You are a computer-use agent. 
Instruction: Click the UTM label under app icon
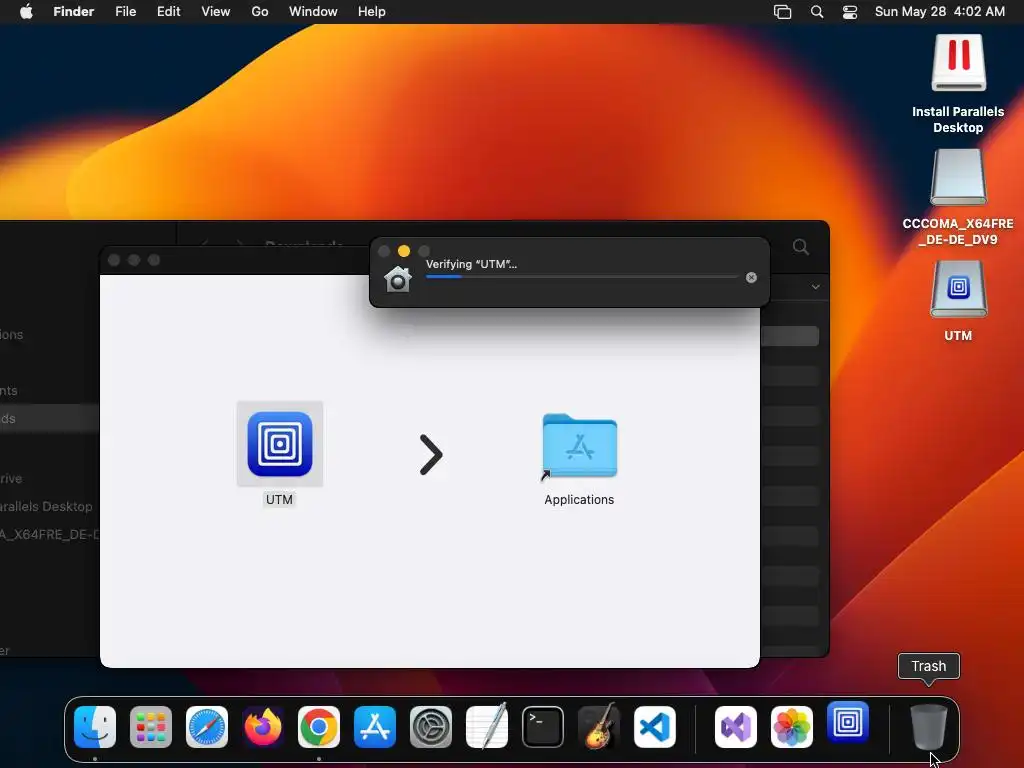point(279,500)
